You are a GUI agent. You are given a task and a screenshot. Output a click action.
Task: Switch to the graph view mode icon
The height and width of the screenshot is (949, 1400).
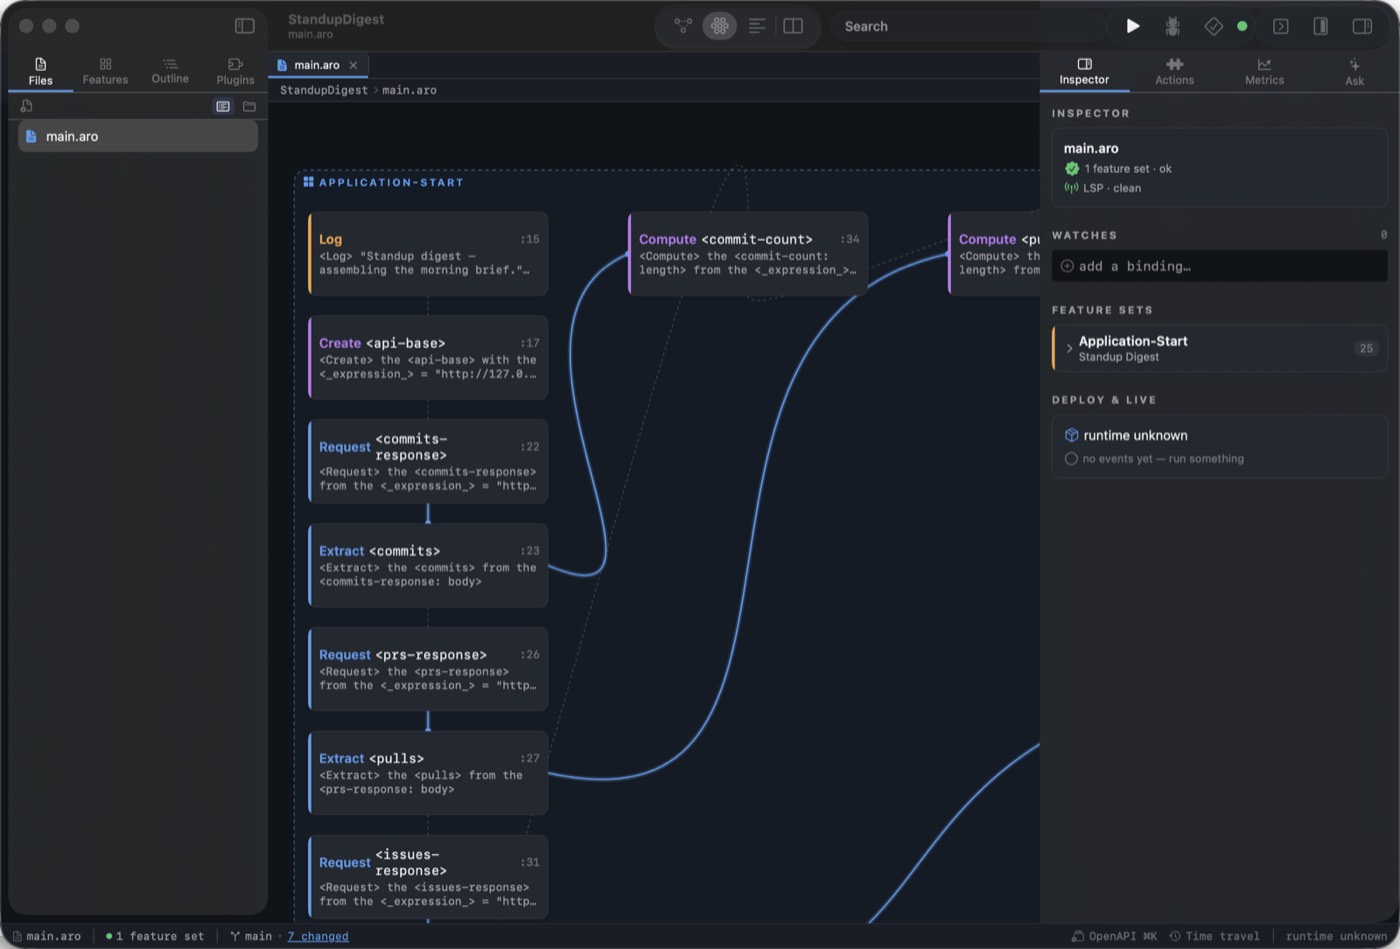pos(683,26)
